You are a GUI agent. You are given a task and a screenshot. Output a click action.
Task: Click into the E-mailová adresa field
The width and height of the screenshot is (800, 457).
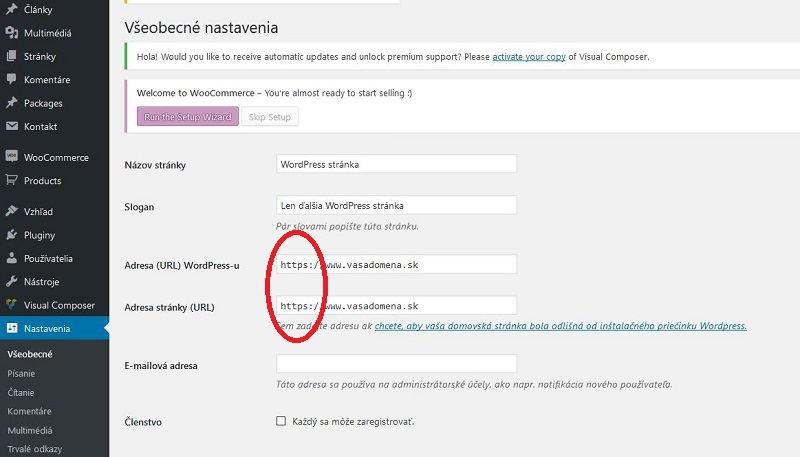click(x=396, y=365)
